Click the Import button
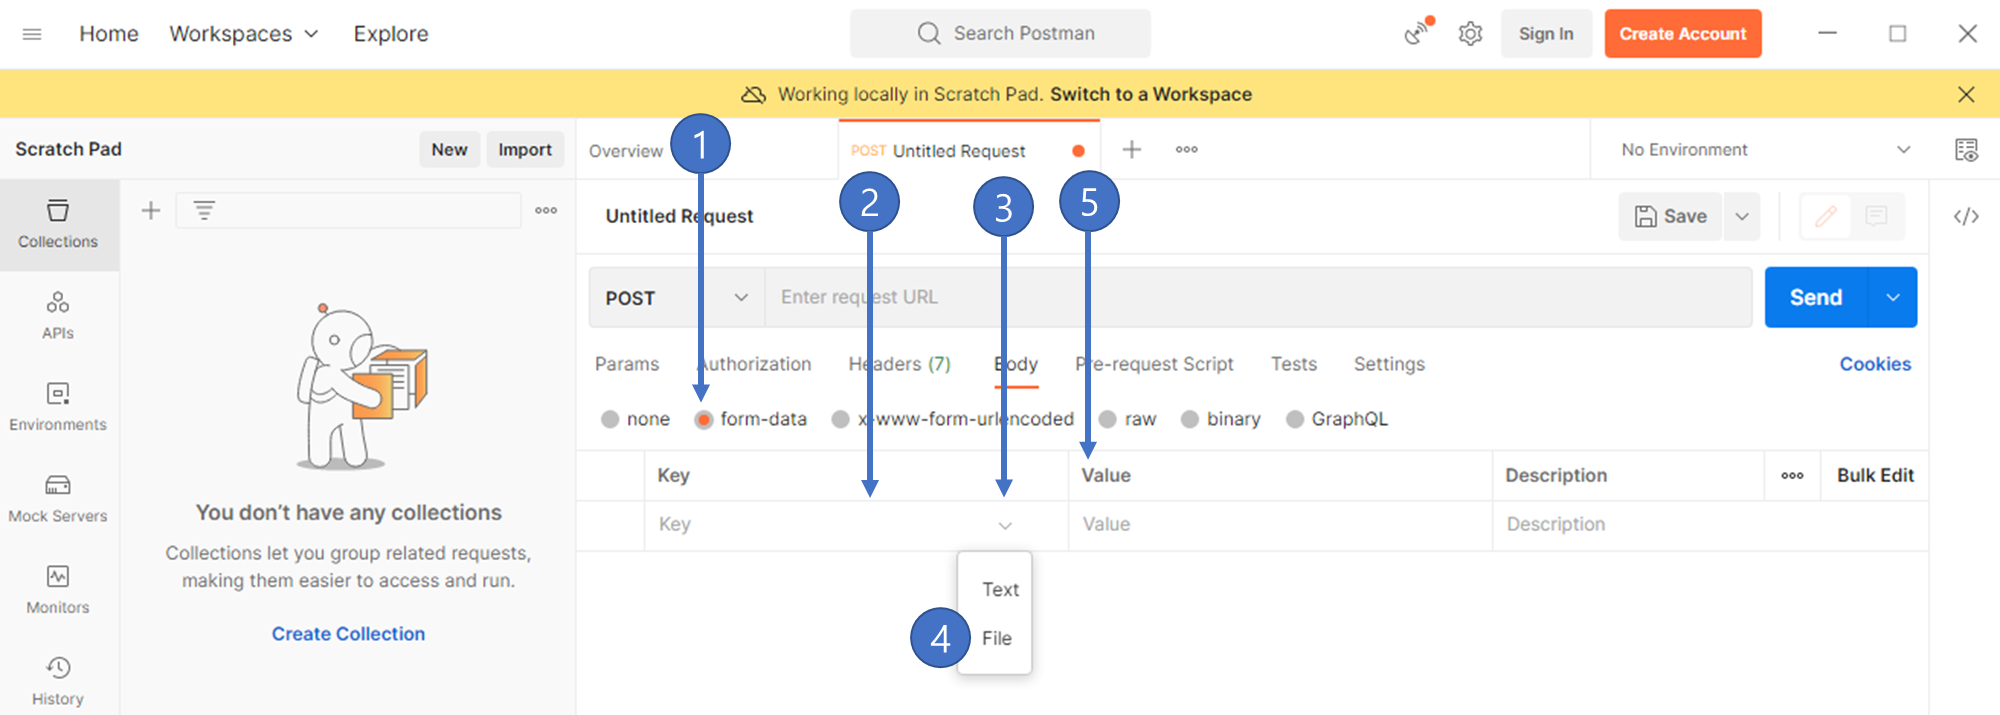Screen dimensions: 2000x715 [525, 149]
